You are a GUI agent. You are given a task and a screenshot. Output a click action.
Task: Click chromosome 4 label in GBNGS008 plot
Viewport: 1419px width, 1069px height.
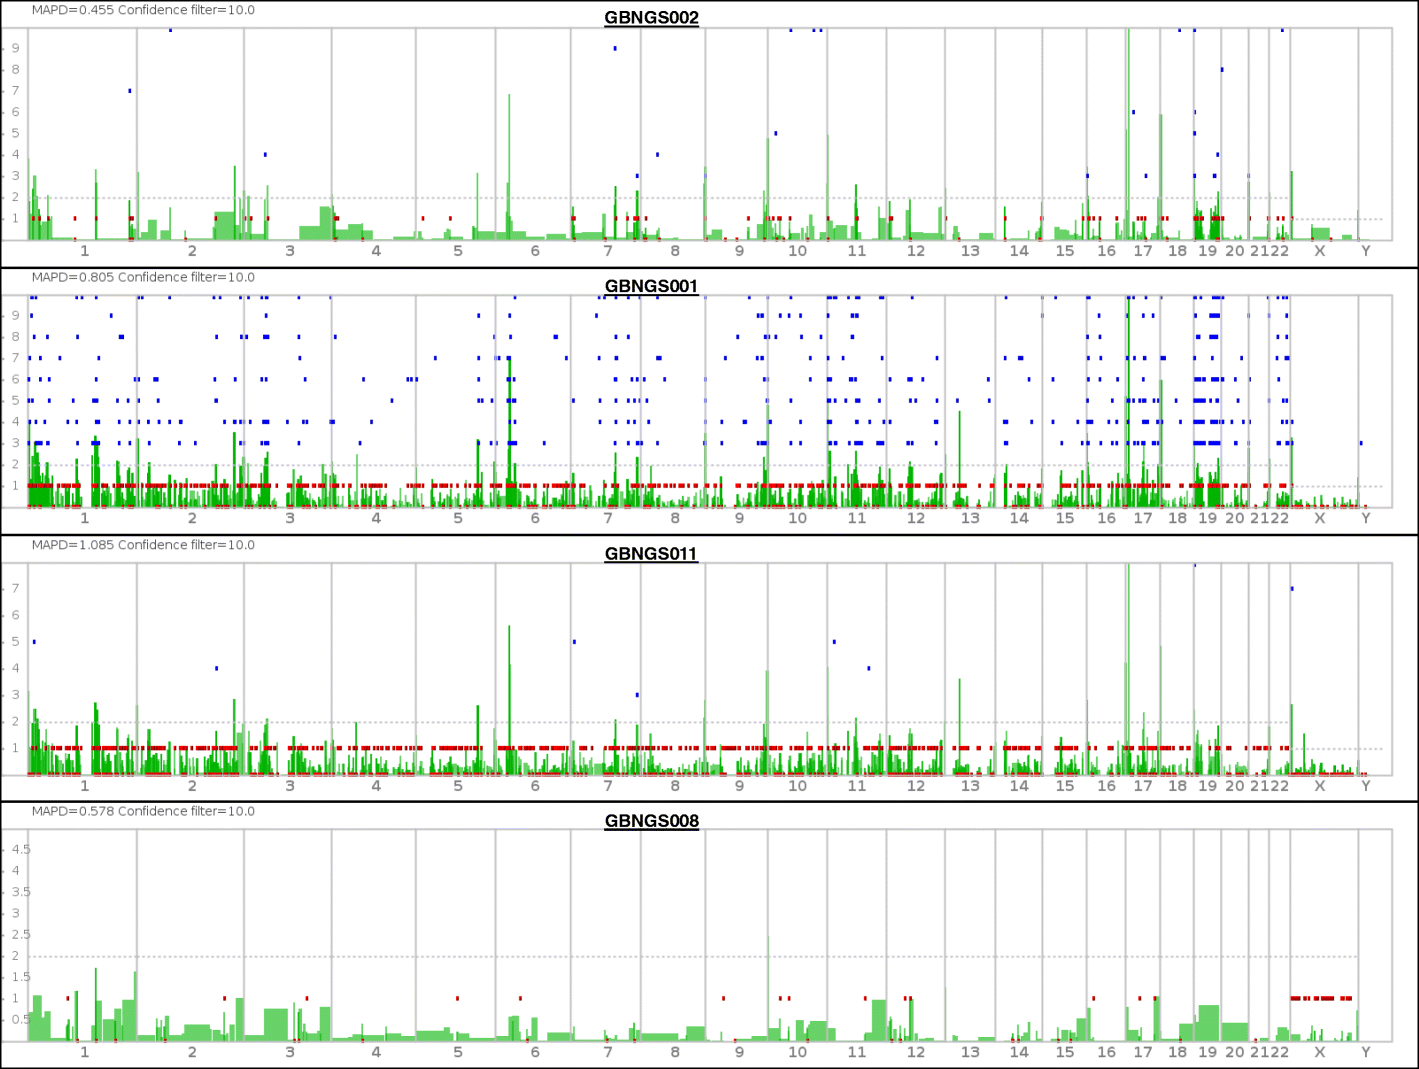[x=376, y=1052]
